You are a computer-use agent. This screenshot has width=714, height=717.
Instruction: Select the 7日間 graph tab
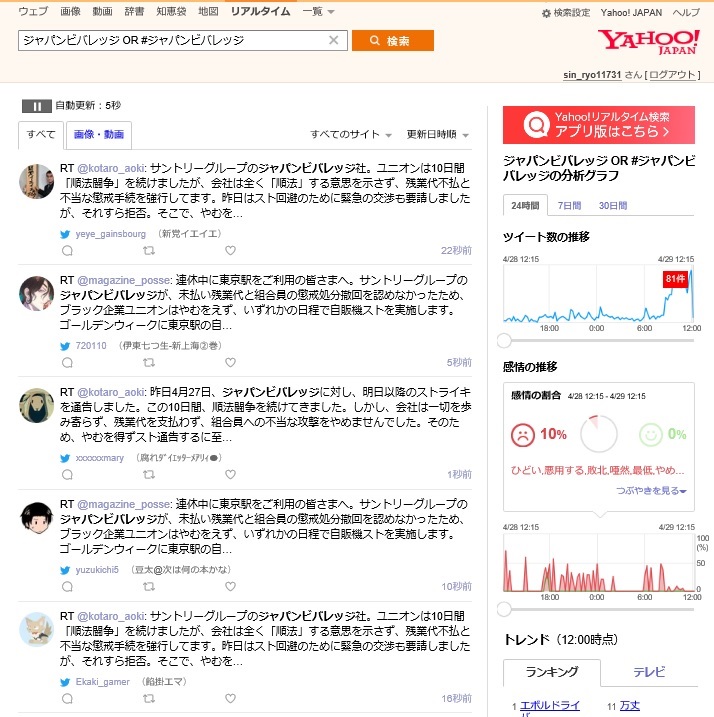click(569, 206)
